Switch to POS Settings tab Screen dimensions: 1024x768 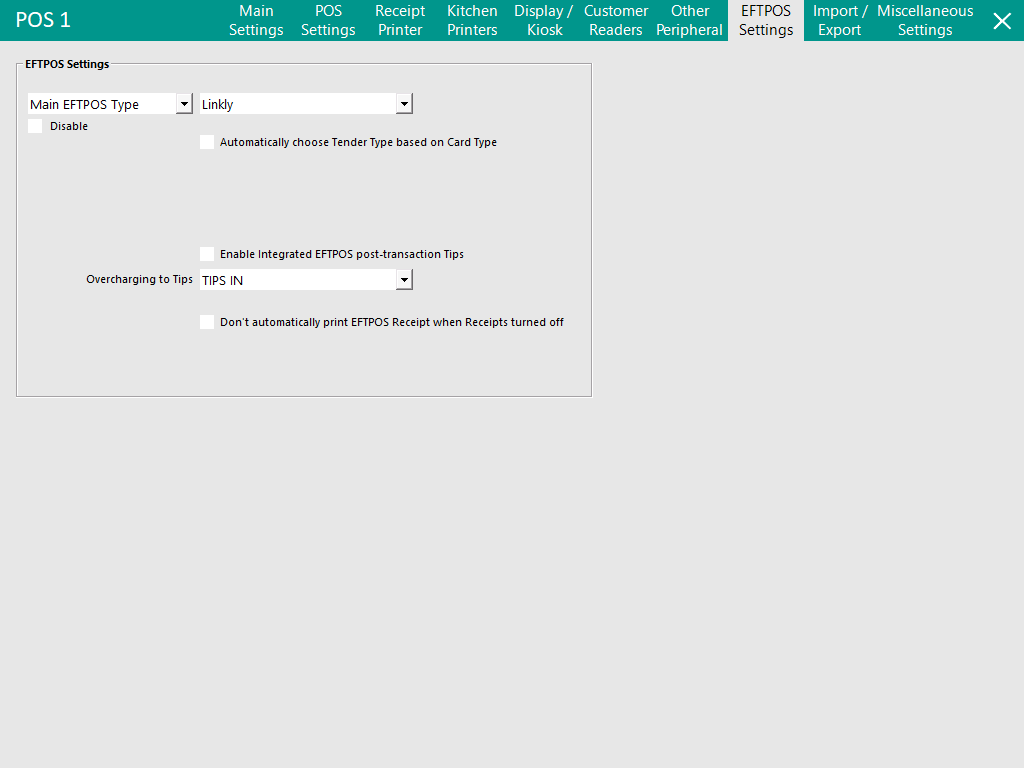[x=328, y=21]
